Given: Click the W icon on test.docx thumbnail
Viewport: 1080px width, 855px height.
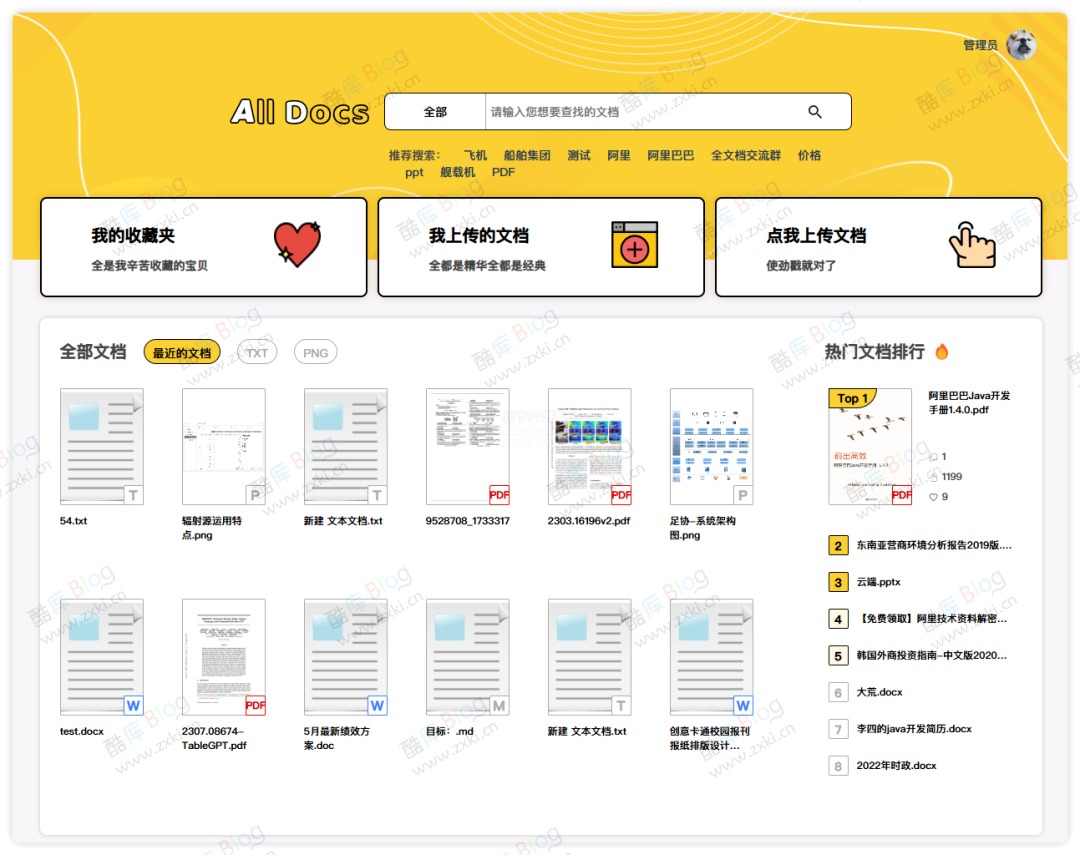Looking at the screenshot, I should point(135,705).
